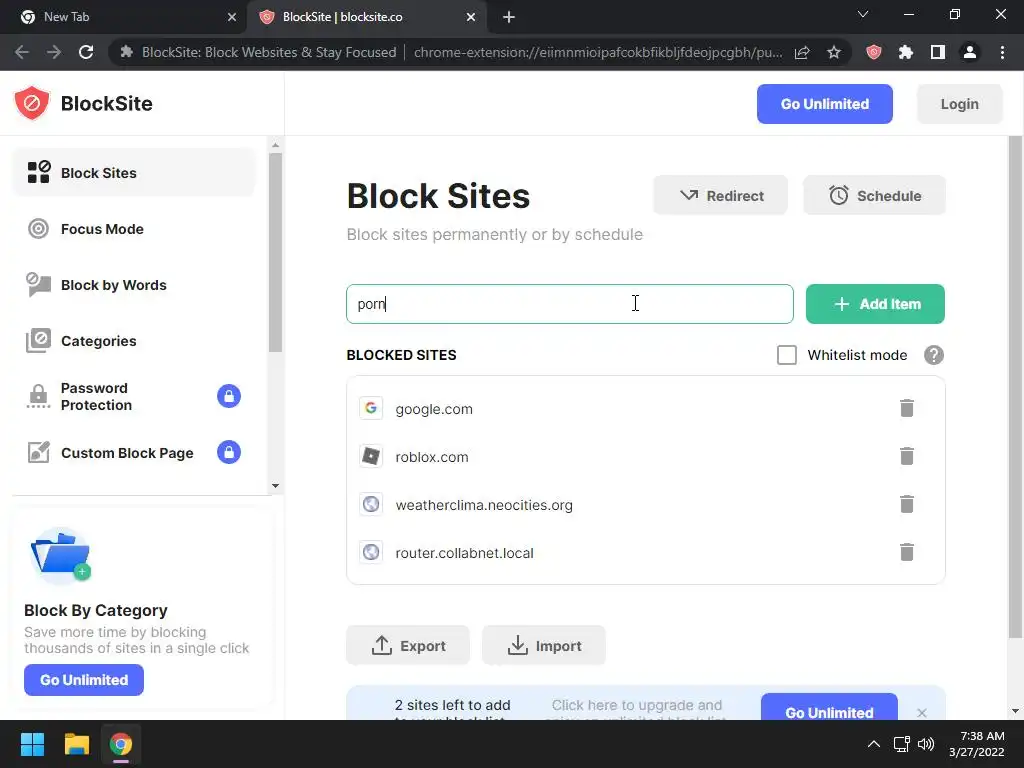
Task: Click the roblox.com favicon
Action: pyautogui.click(x=371, y=456)
